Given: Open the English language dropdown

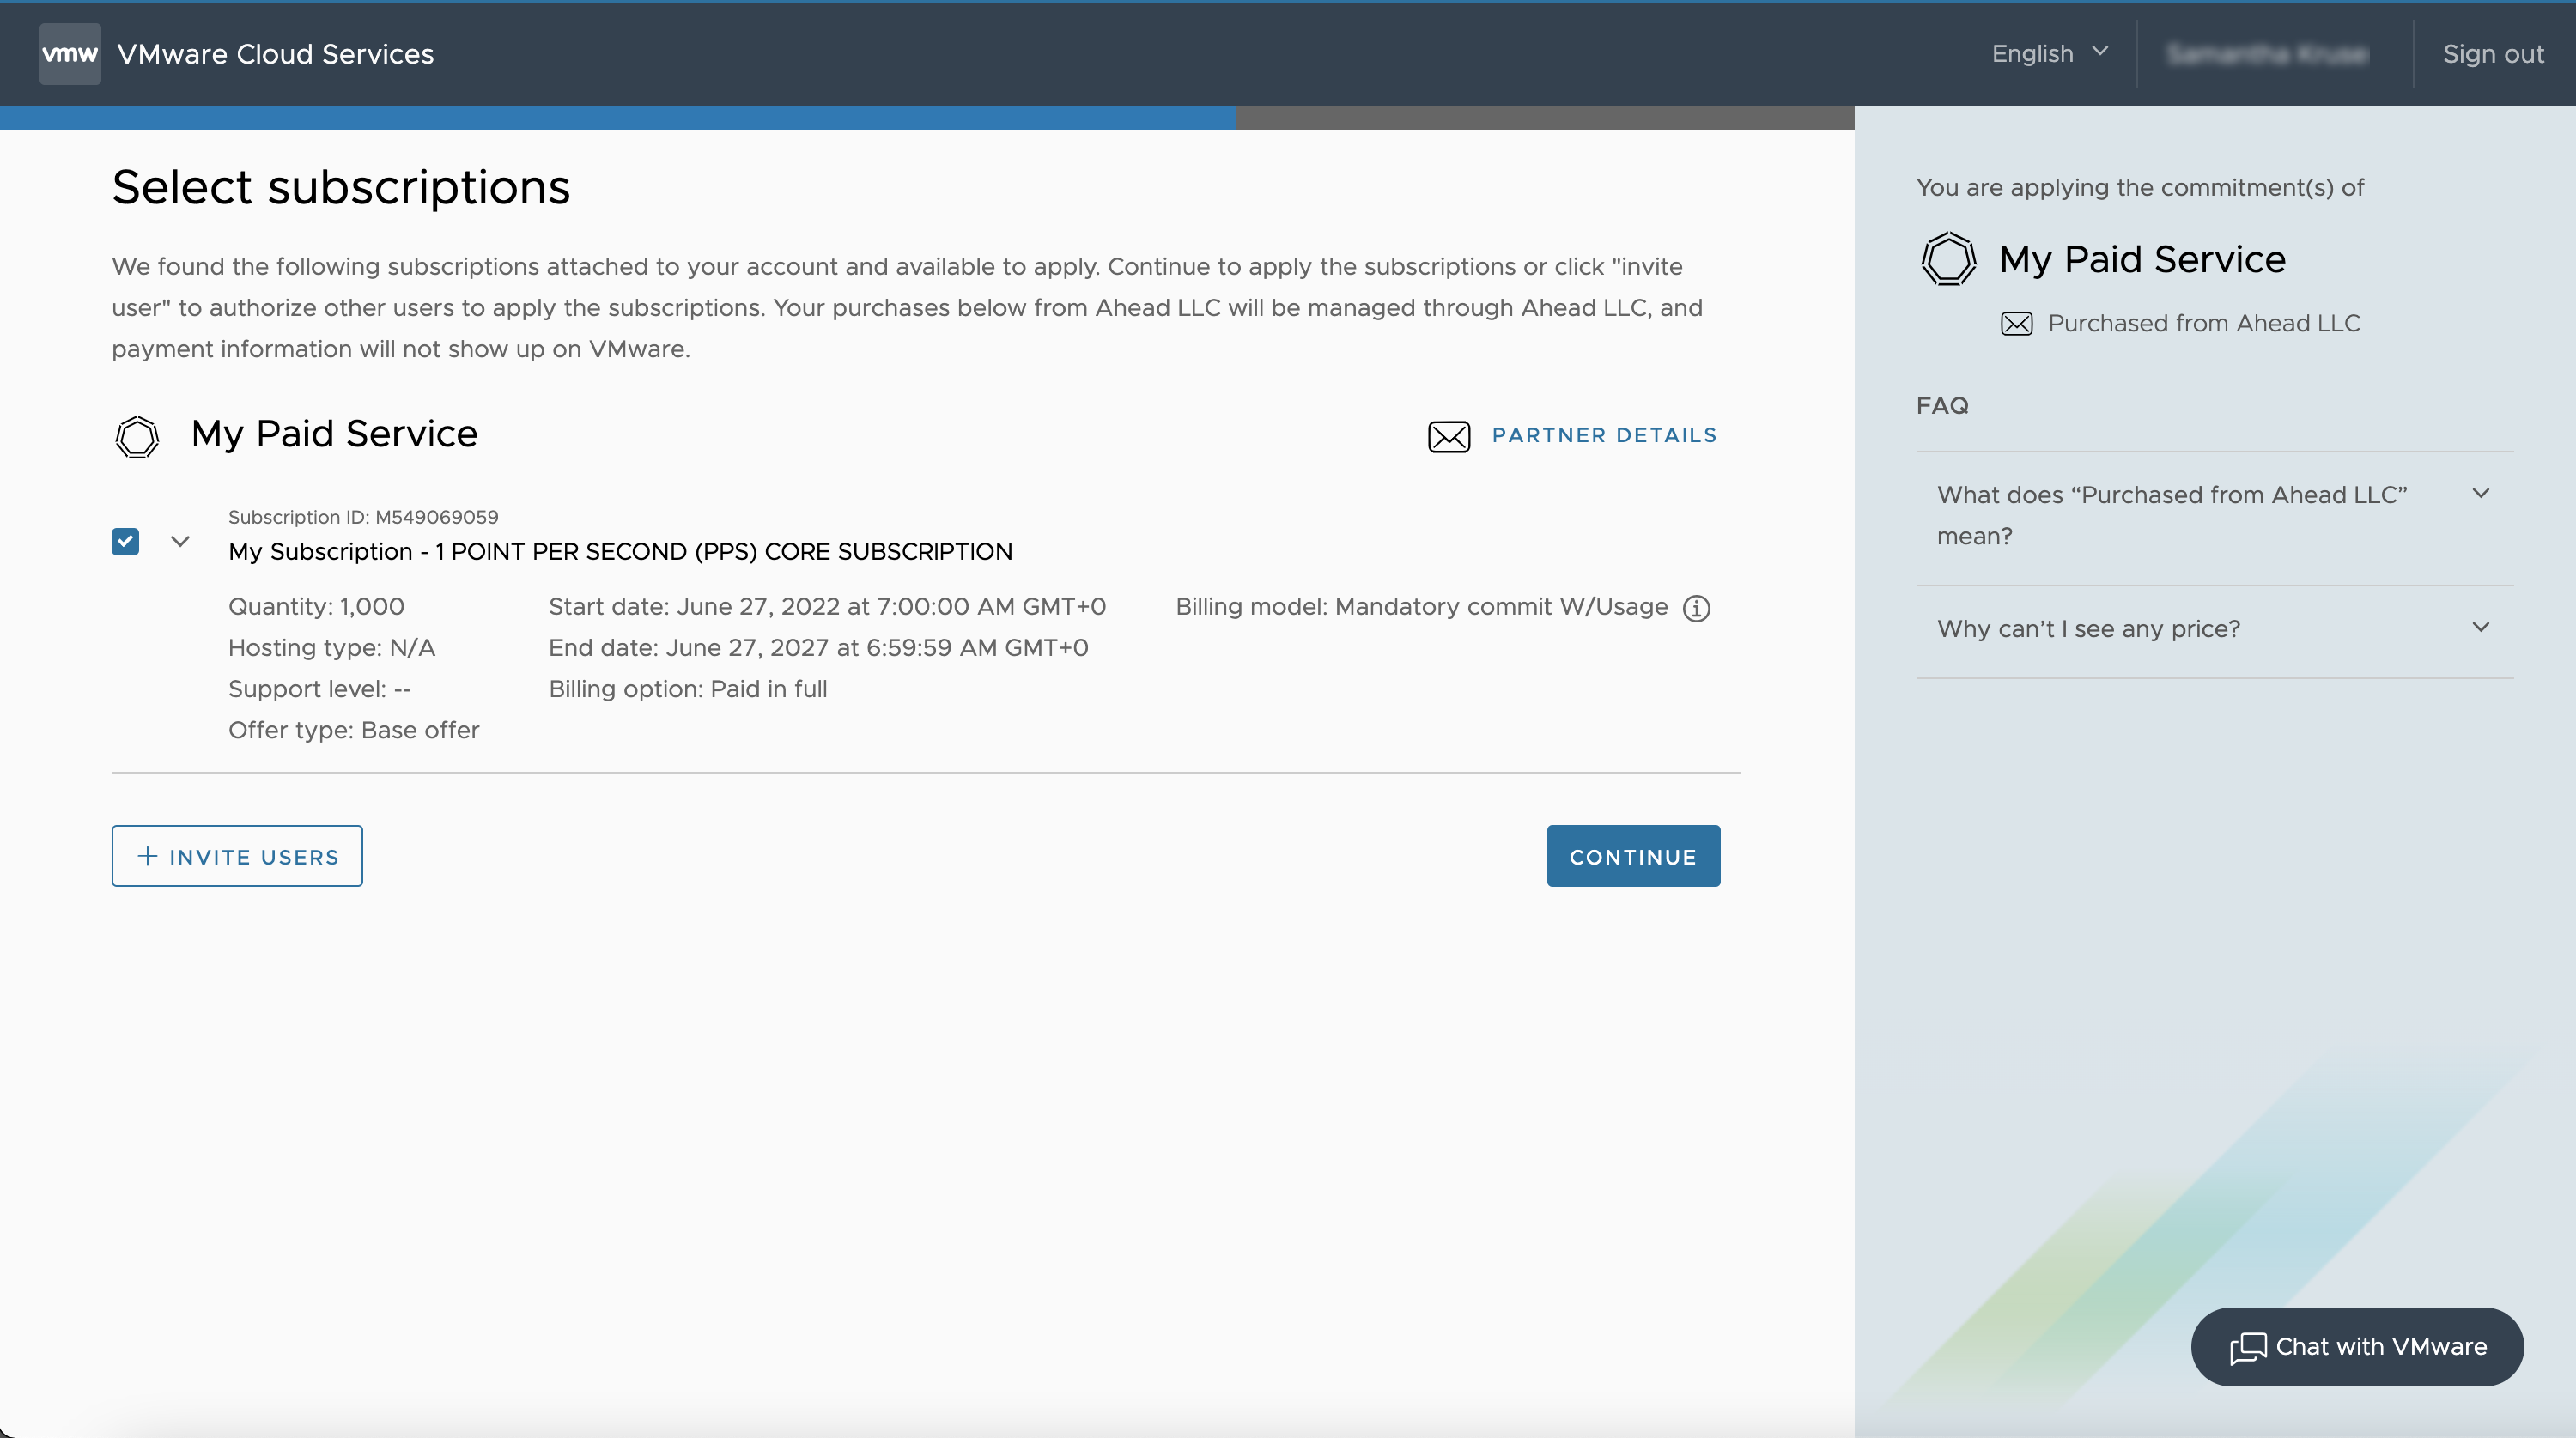Looking at the screenshot, I should tap(2050, 54).
